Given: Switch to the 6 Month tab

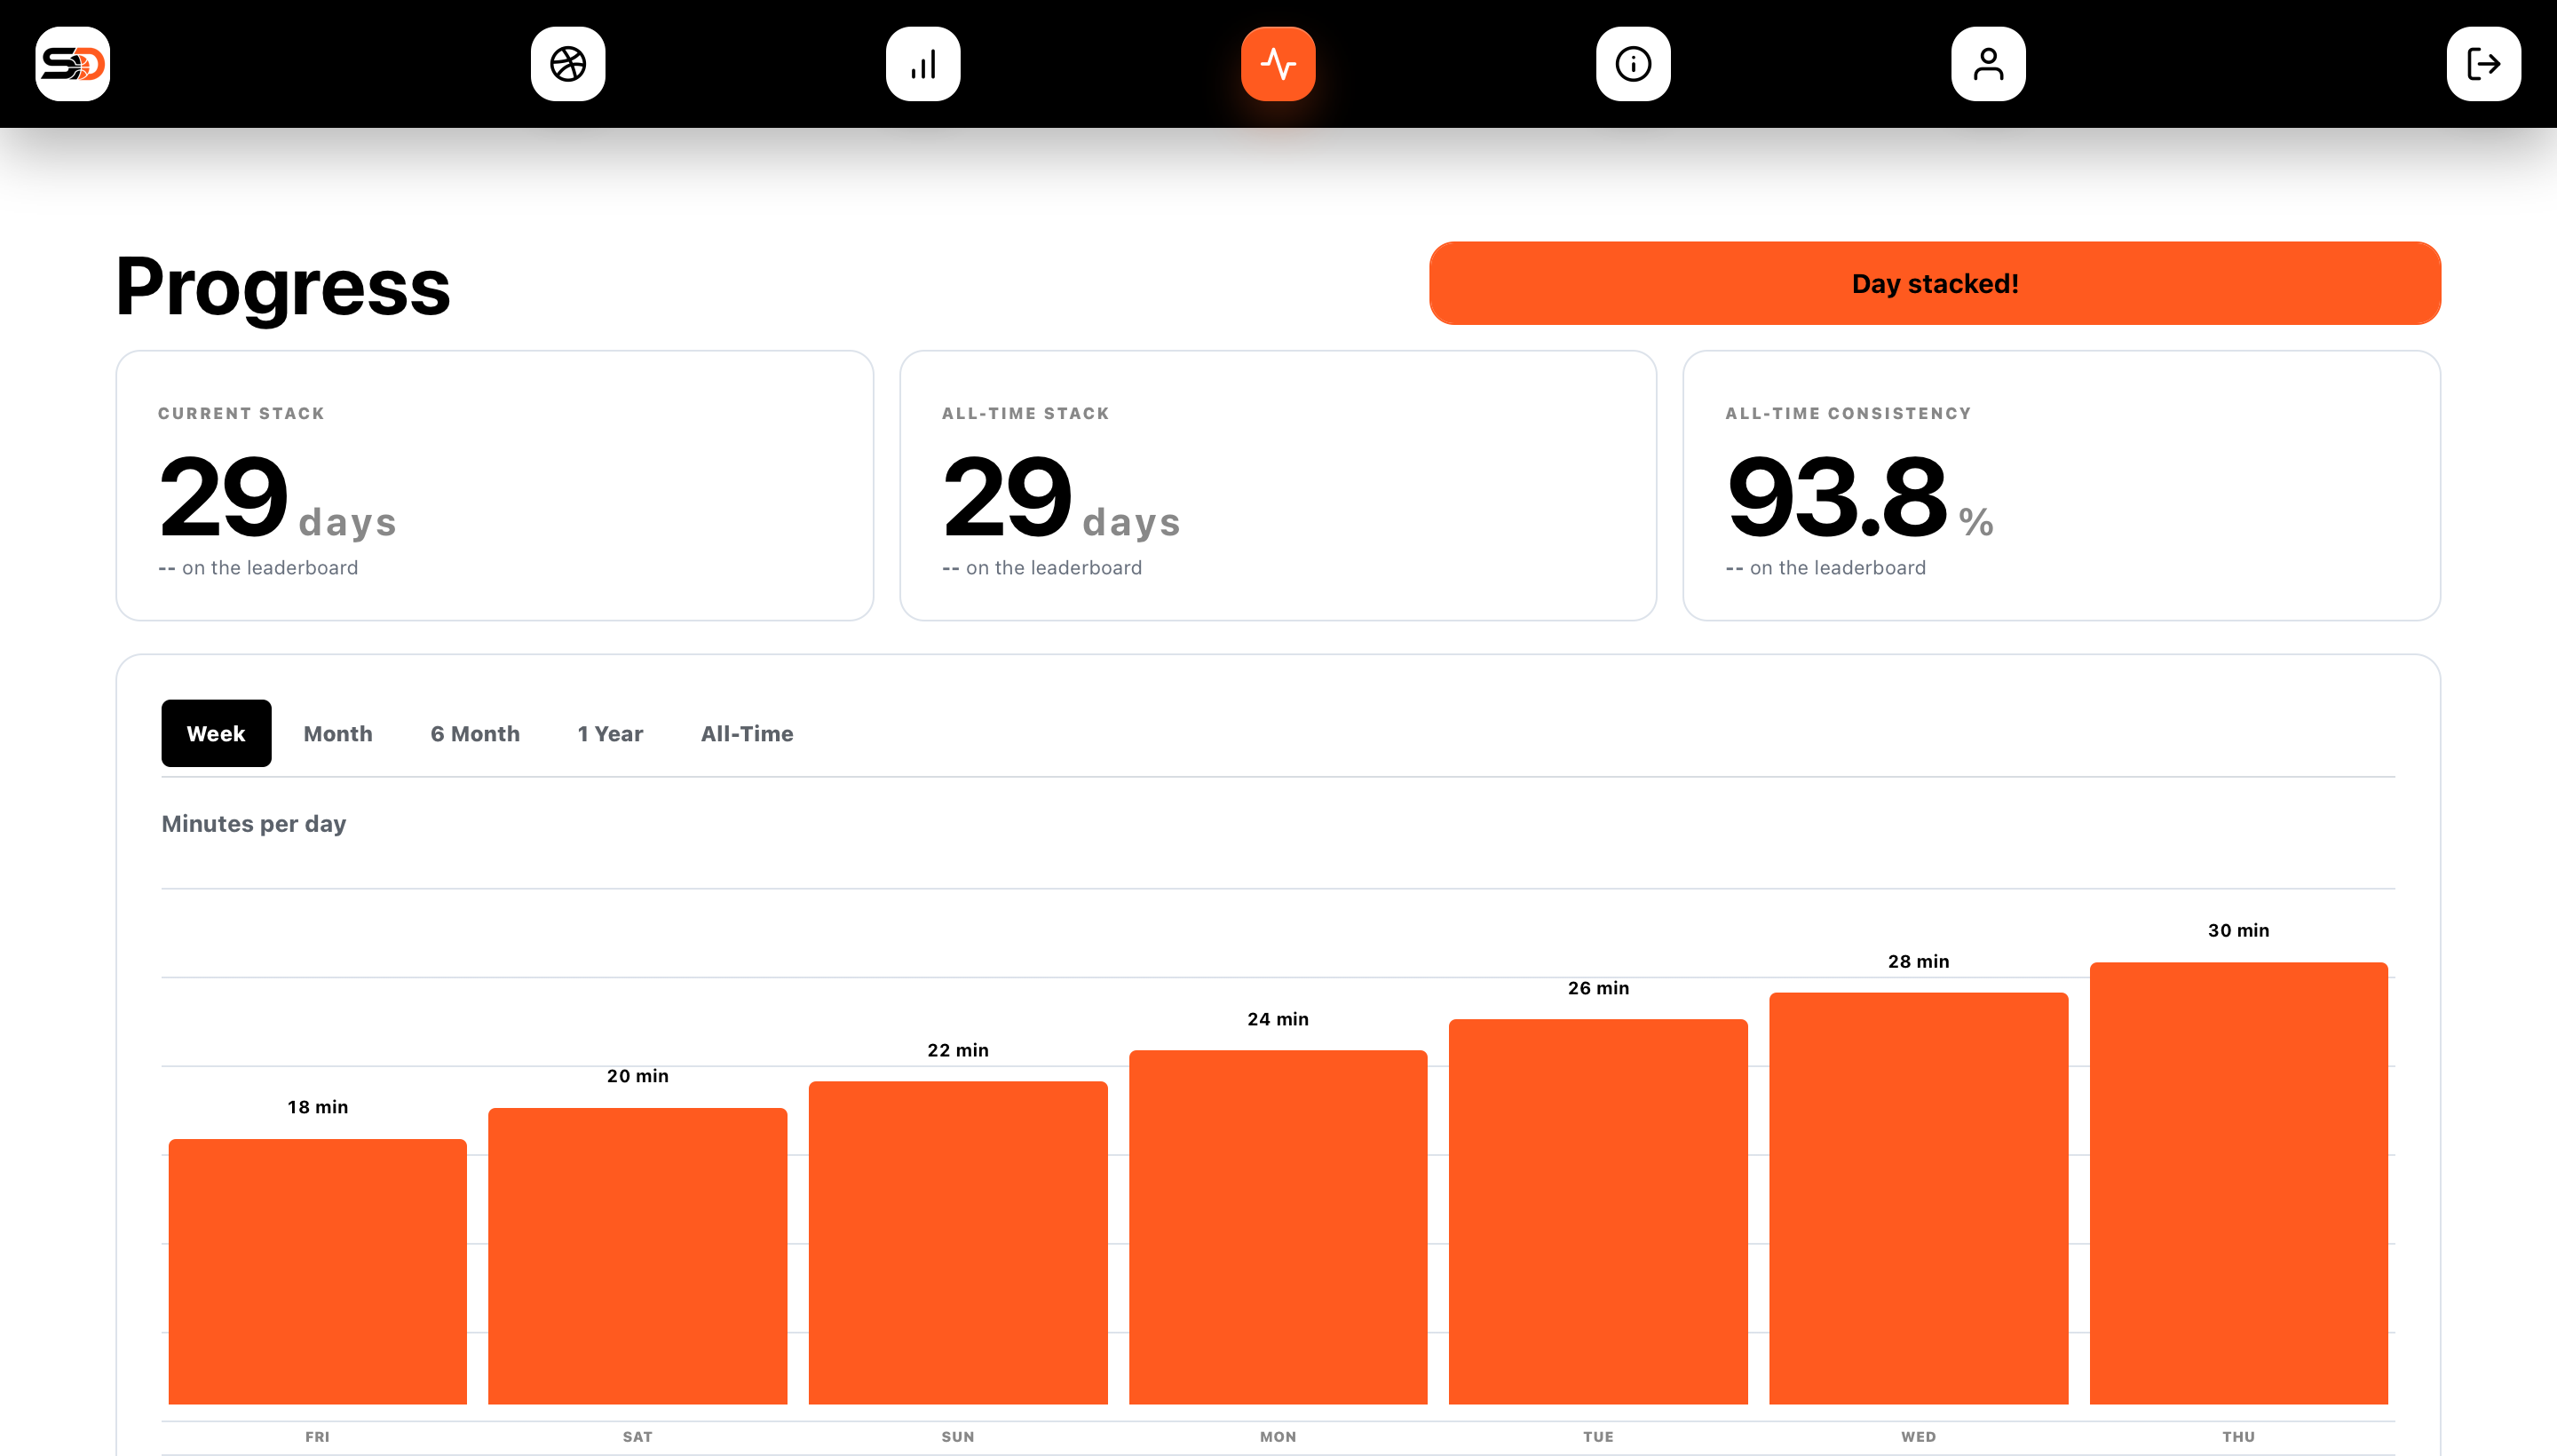Looking at the screenshot, I should coord(475,733).
